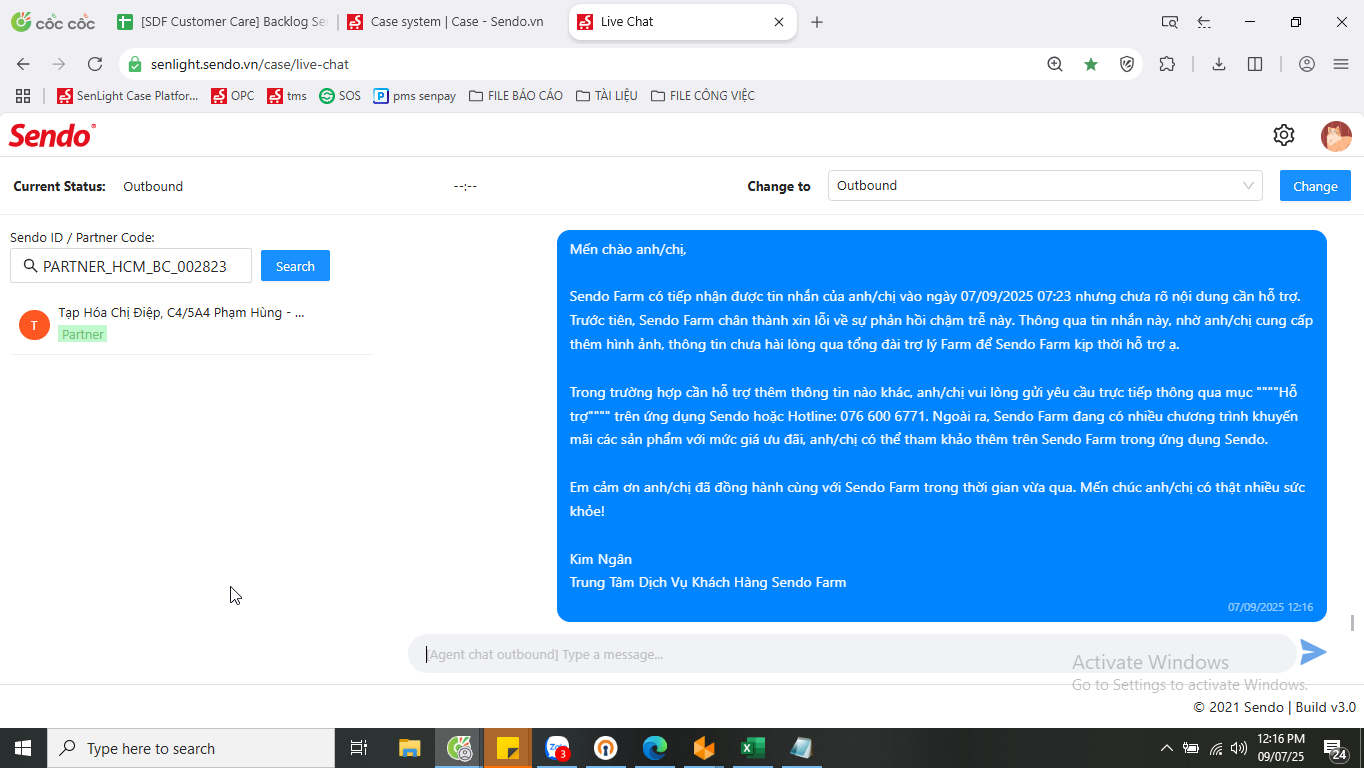This screenshot has height=768, width=1364.
Task: Click the blue Change button
Action: 1315,186
